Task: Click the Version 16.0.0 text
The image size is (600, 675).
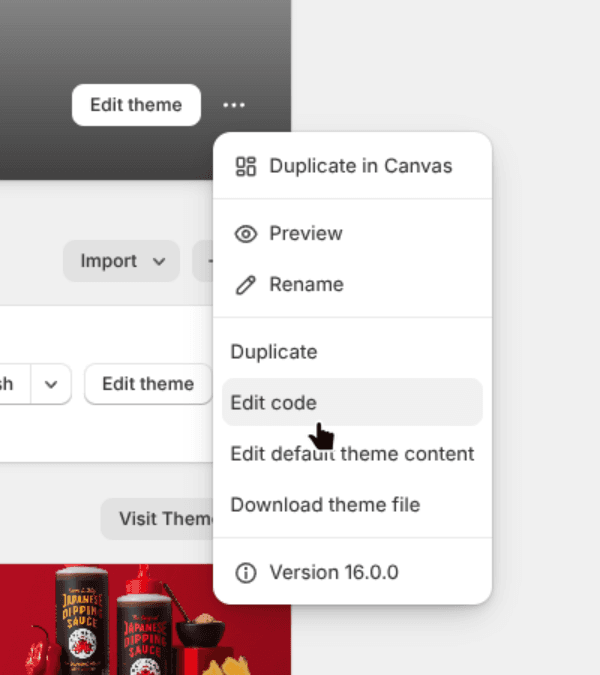Action: 334,573
